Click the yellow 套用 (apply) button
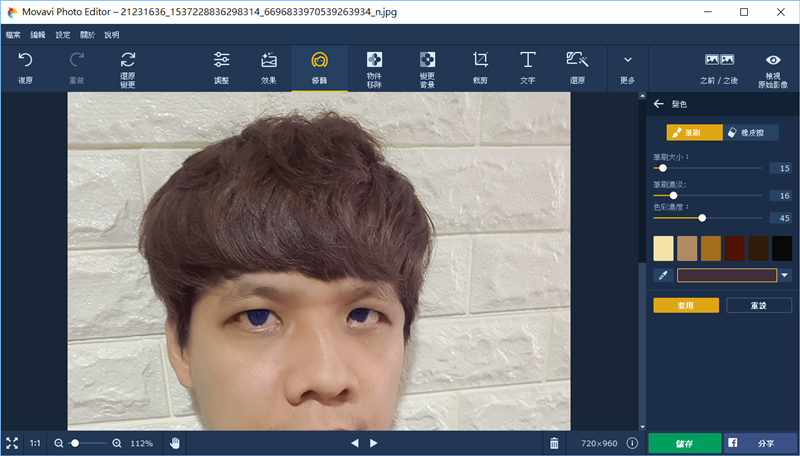This screenshot has height=456, width=800. pyautogui.click(x=685, y=305)
